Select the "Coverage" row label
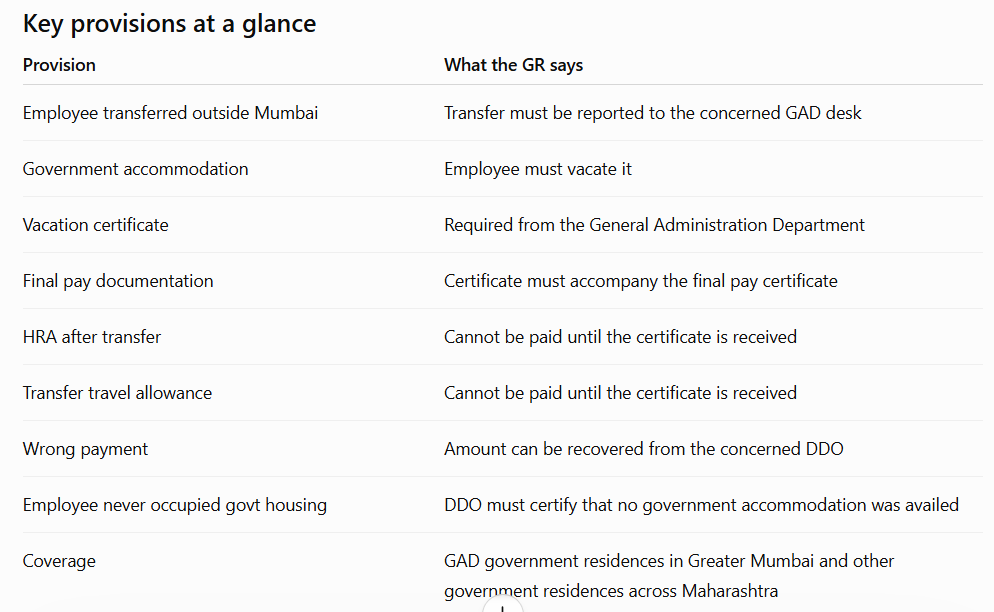The height and width of the screenshot is (612, 994). [59, 561]
